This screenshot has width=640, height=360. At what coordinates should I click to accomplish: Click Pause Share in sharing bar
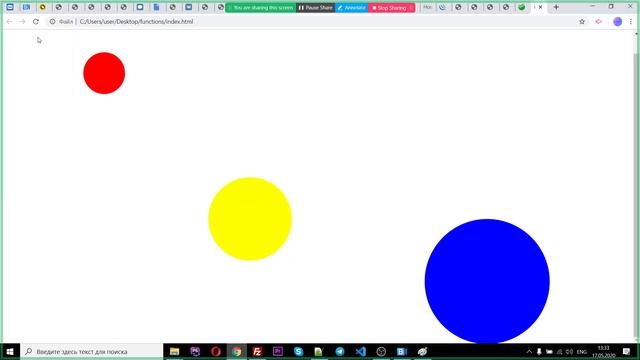pyautogui.click(x=316, y=7)
